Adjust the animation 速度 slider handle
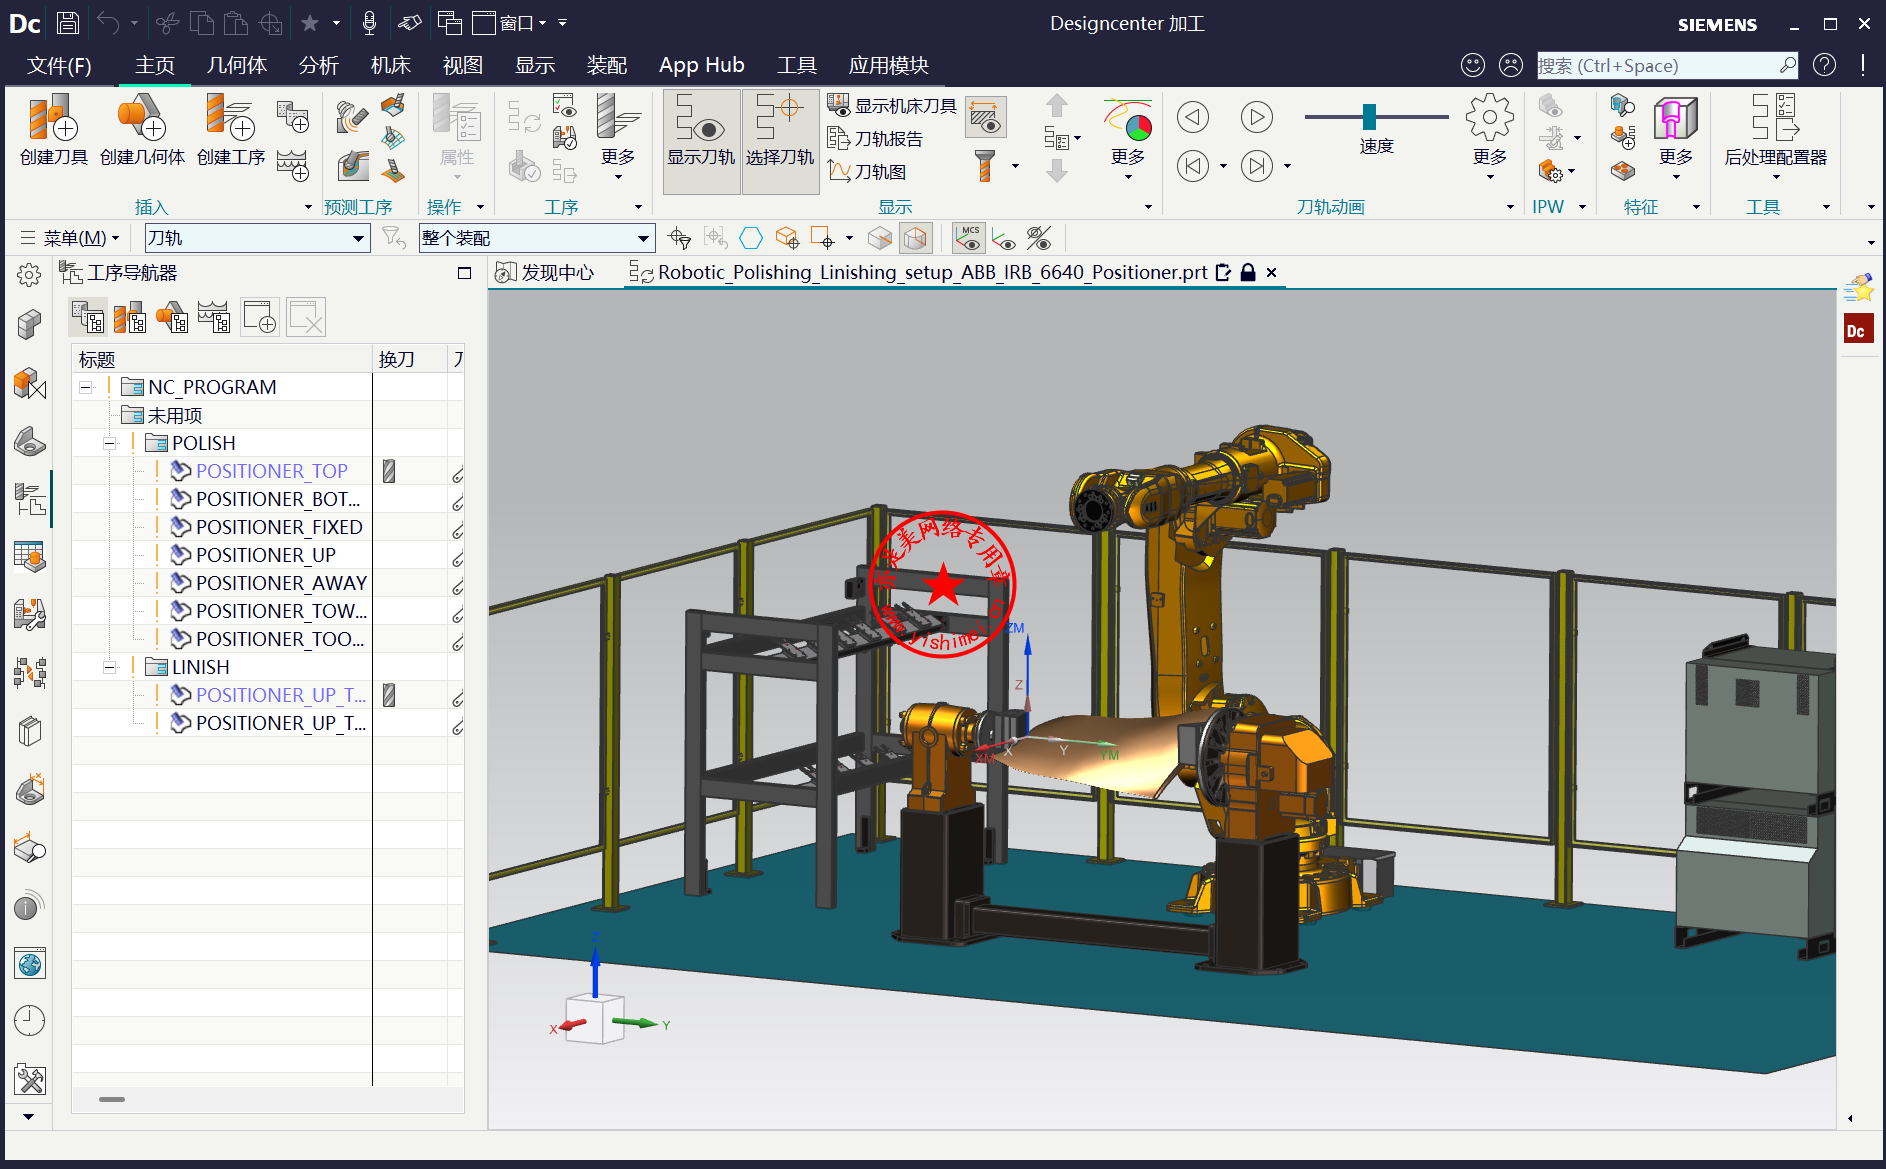1886x1169 pixels. pos(1369,117)
